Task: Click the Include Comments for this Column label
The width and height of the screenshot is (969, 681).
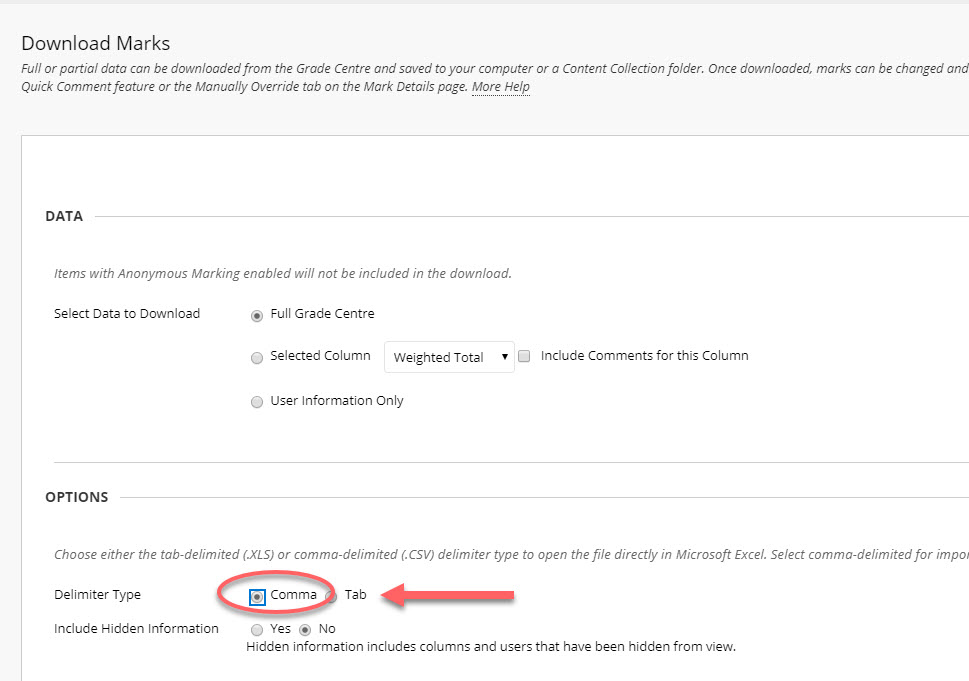Action: coord(644,356)
